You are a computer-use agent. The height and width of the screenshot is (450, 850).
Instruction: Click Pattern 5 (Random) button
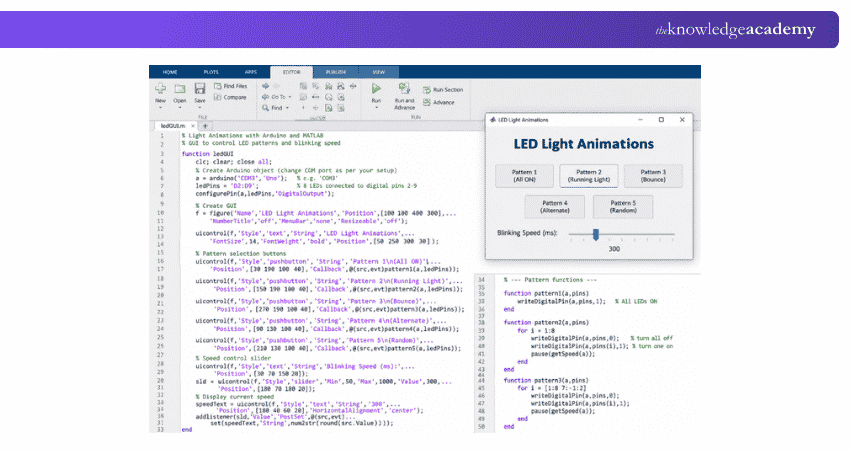(x=623, y=207)
